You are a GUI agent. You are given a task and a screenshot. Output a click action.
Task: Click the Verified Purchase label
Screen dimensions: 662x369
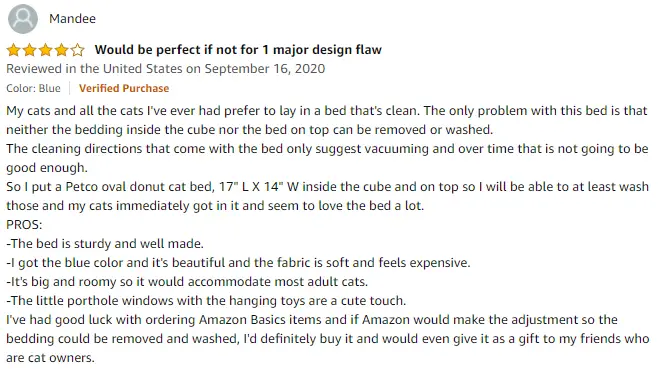click(124, 88)
